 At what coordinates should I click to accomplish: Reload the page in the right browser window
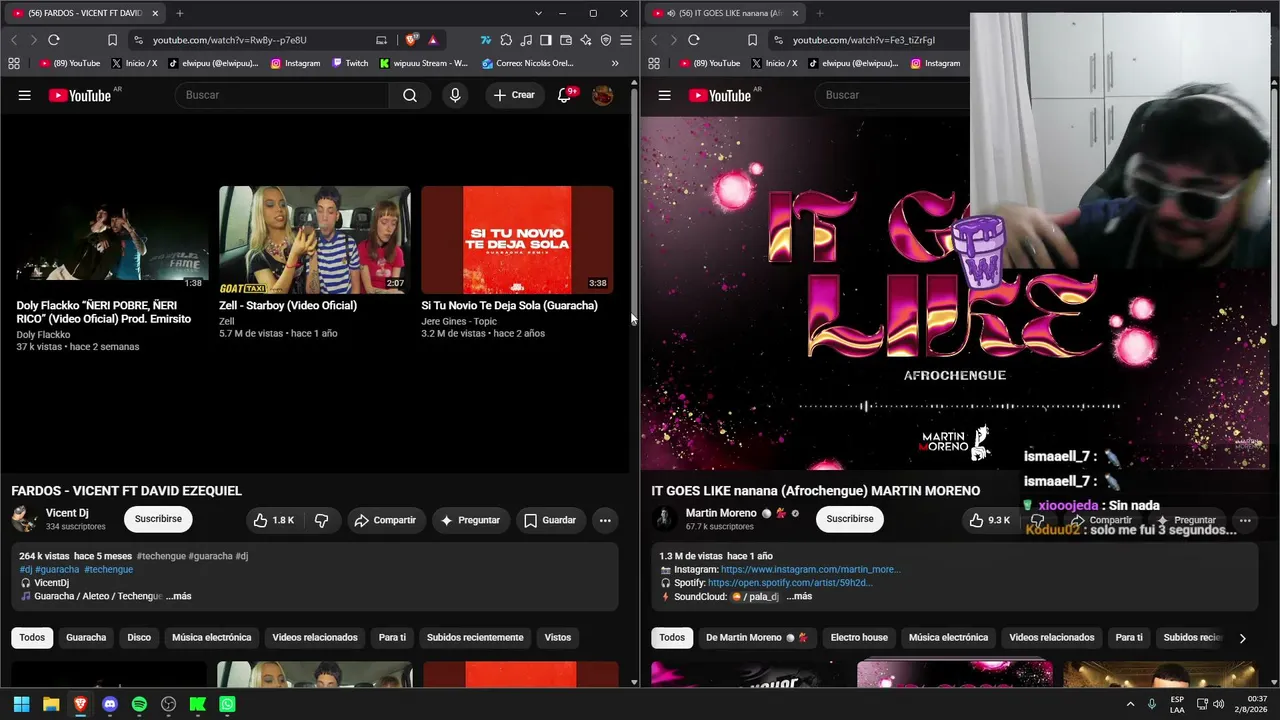(694, 40)
